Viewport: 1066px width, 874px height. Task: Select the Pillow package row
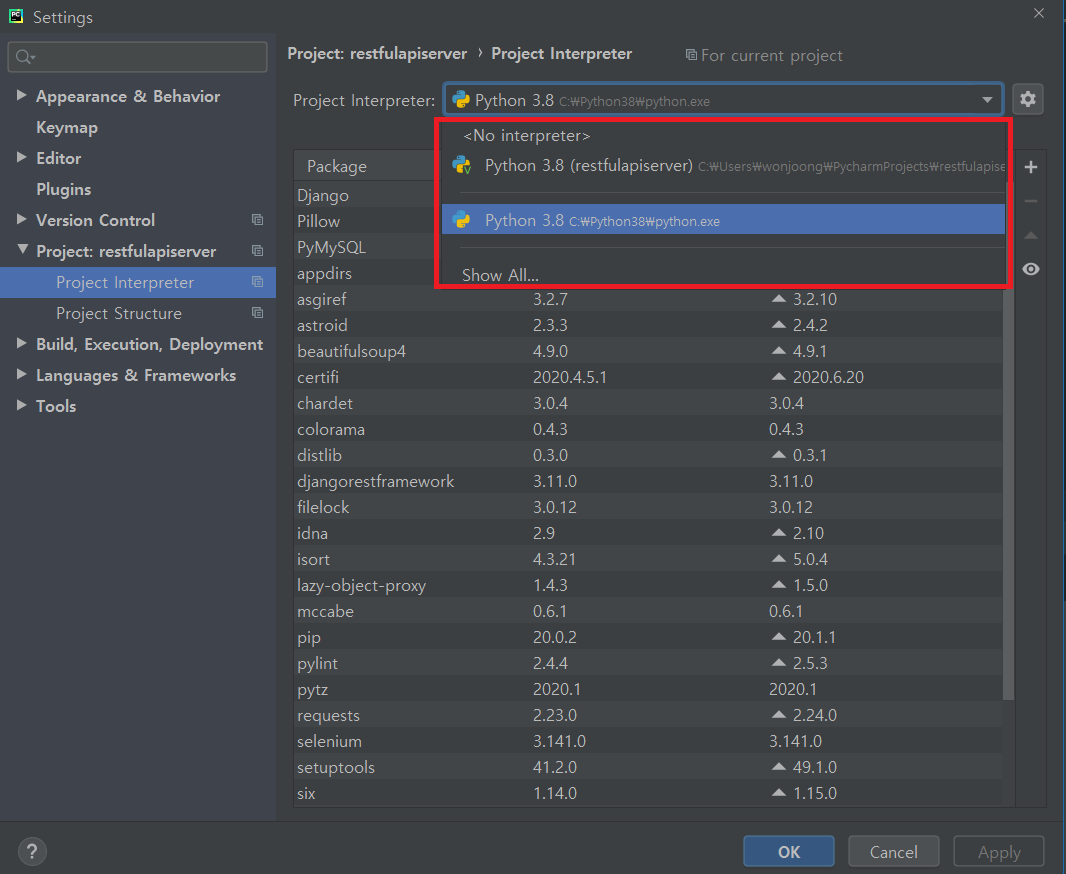[365, 222]
